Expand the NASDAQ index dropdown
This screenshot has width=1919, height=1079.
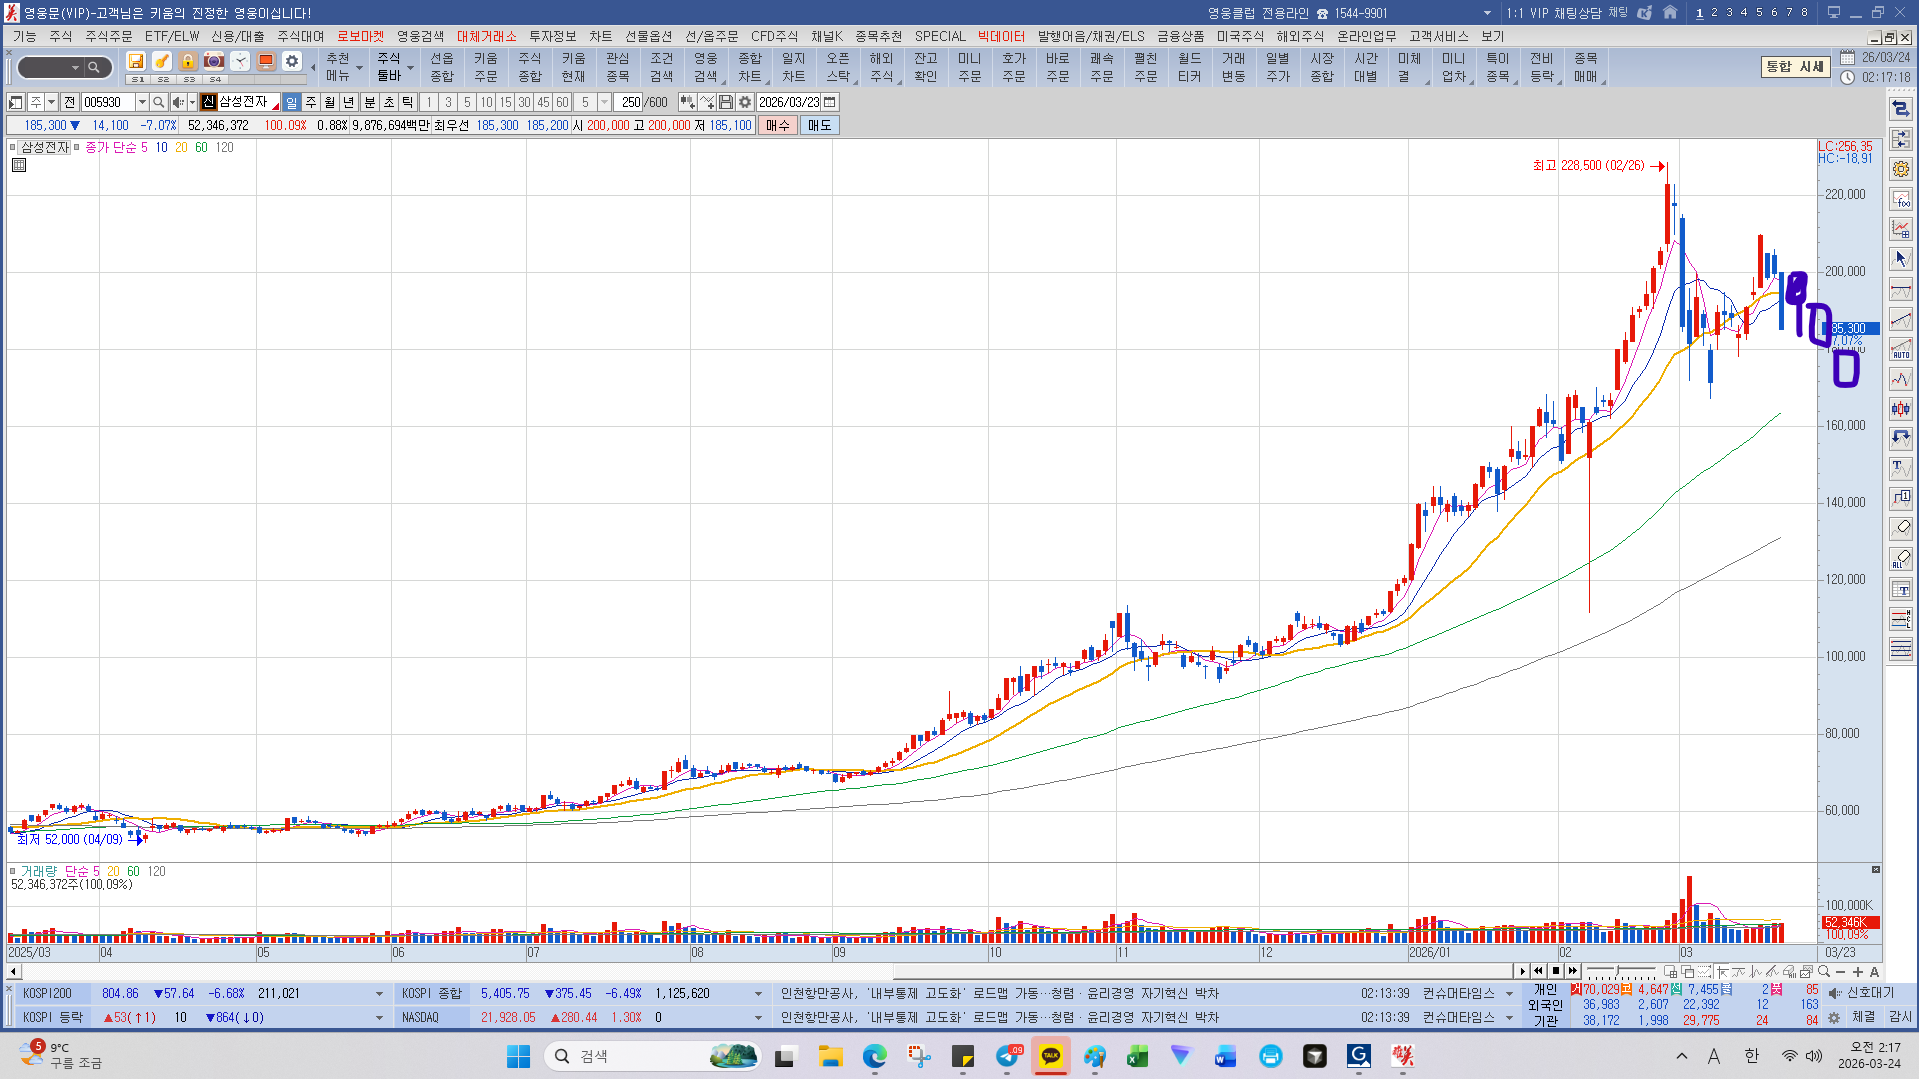758,1018
